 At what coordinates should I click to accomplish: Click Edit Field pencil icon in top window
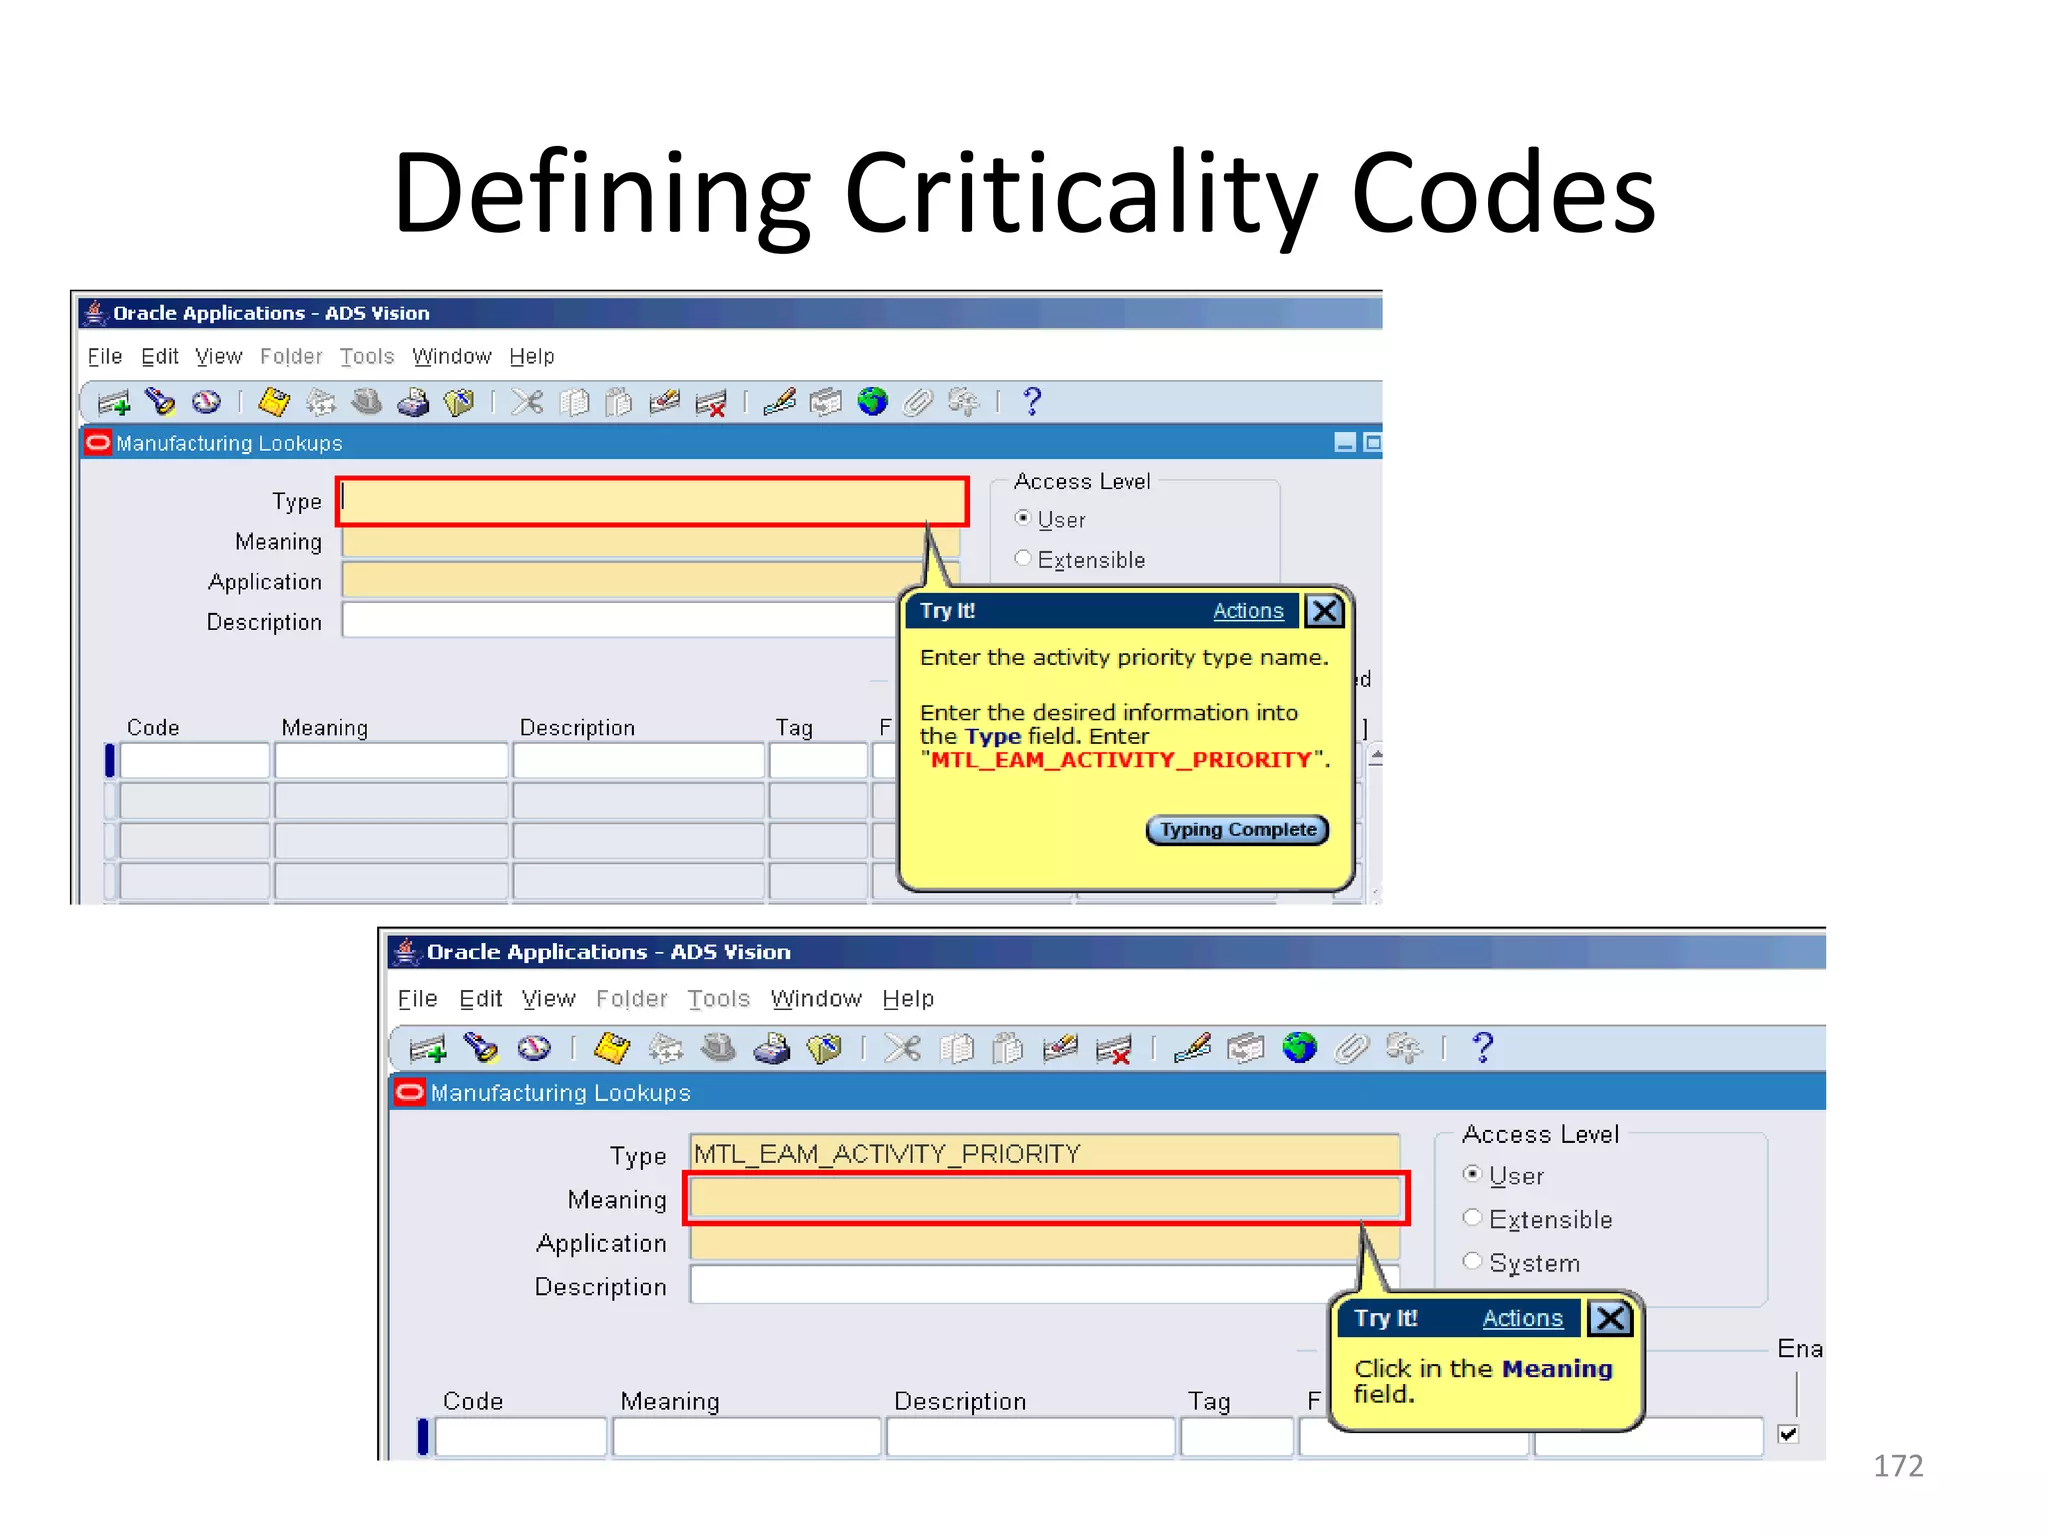tap(779, 402)
